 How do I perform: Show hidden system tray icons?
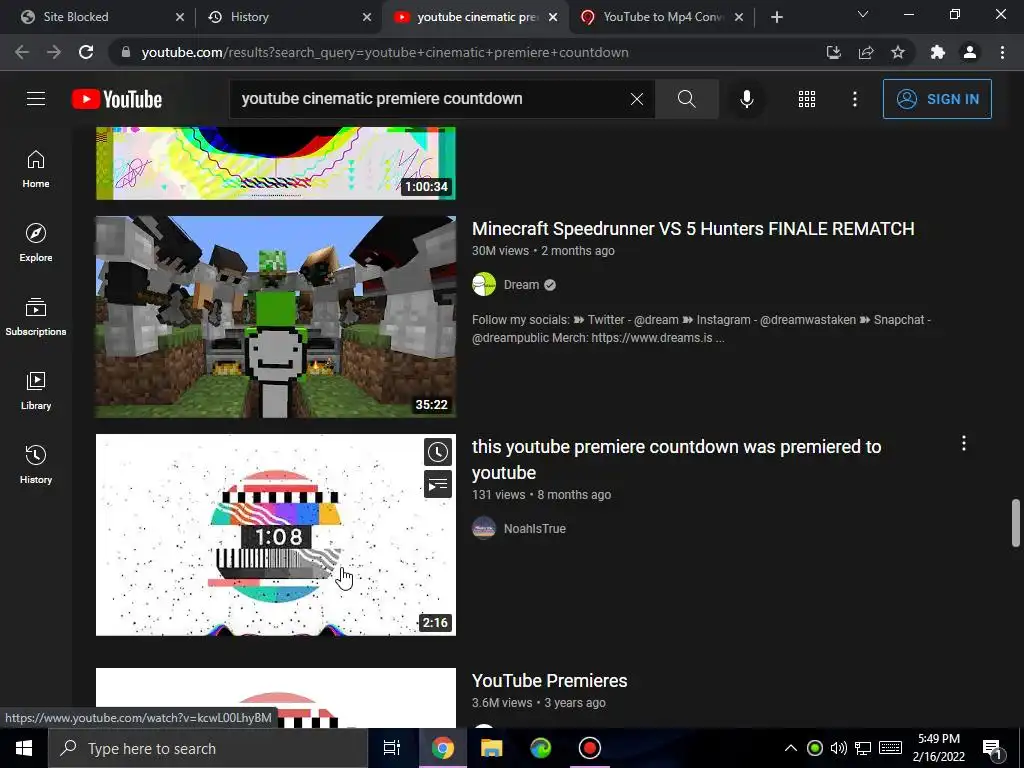click(790, 748)
